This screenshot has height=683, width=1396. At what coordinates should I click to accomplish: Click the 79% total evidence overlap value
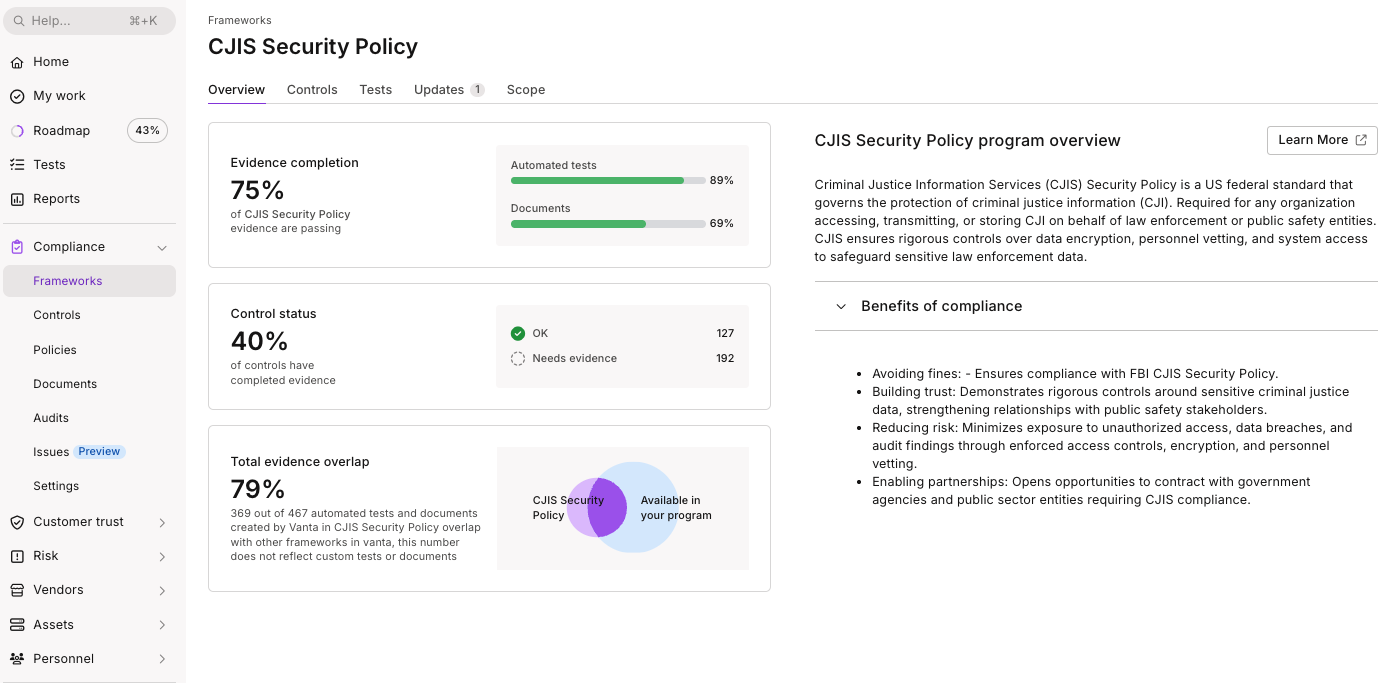(x=258, y=489)
